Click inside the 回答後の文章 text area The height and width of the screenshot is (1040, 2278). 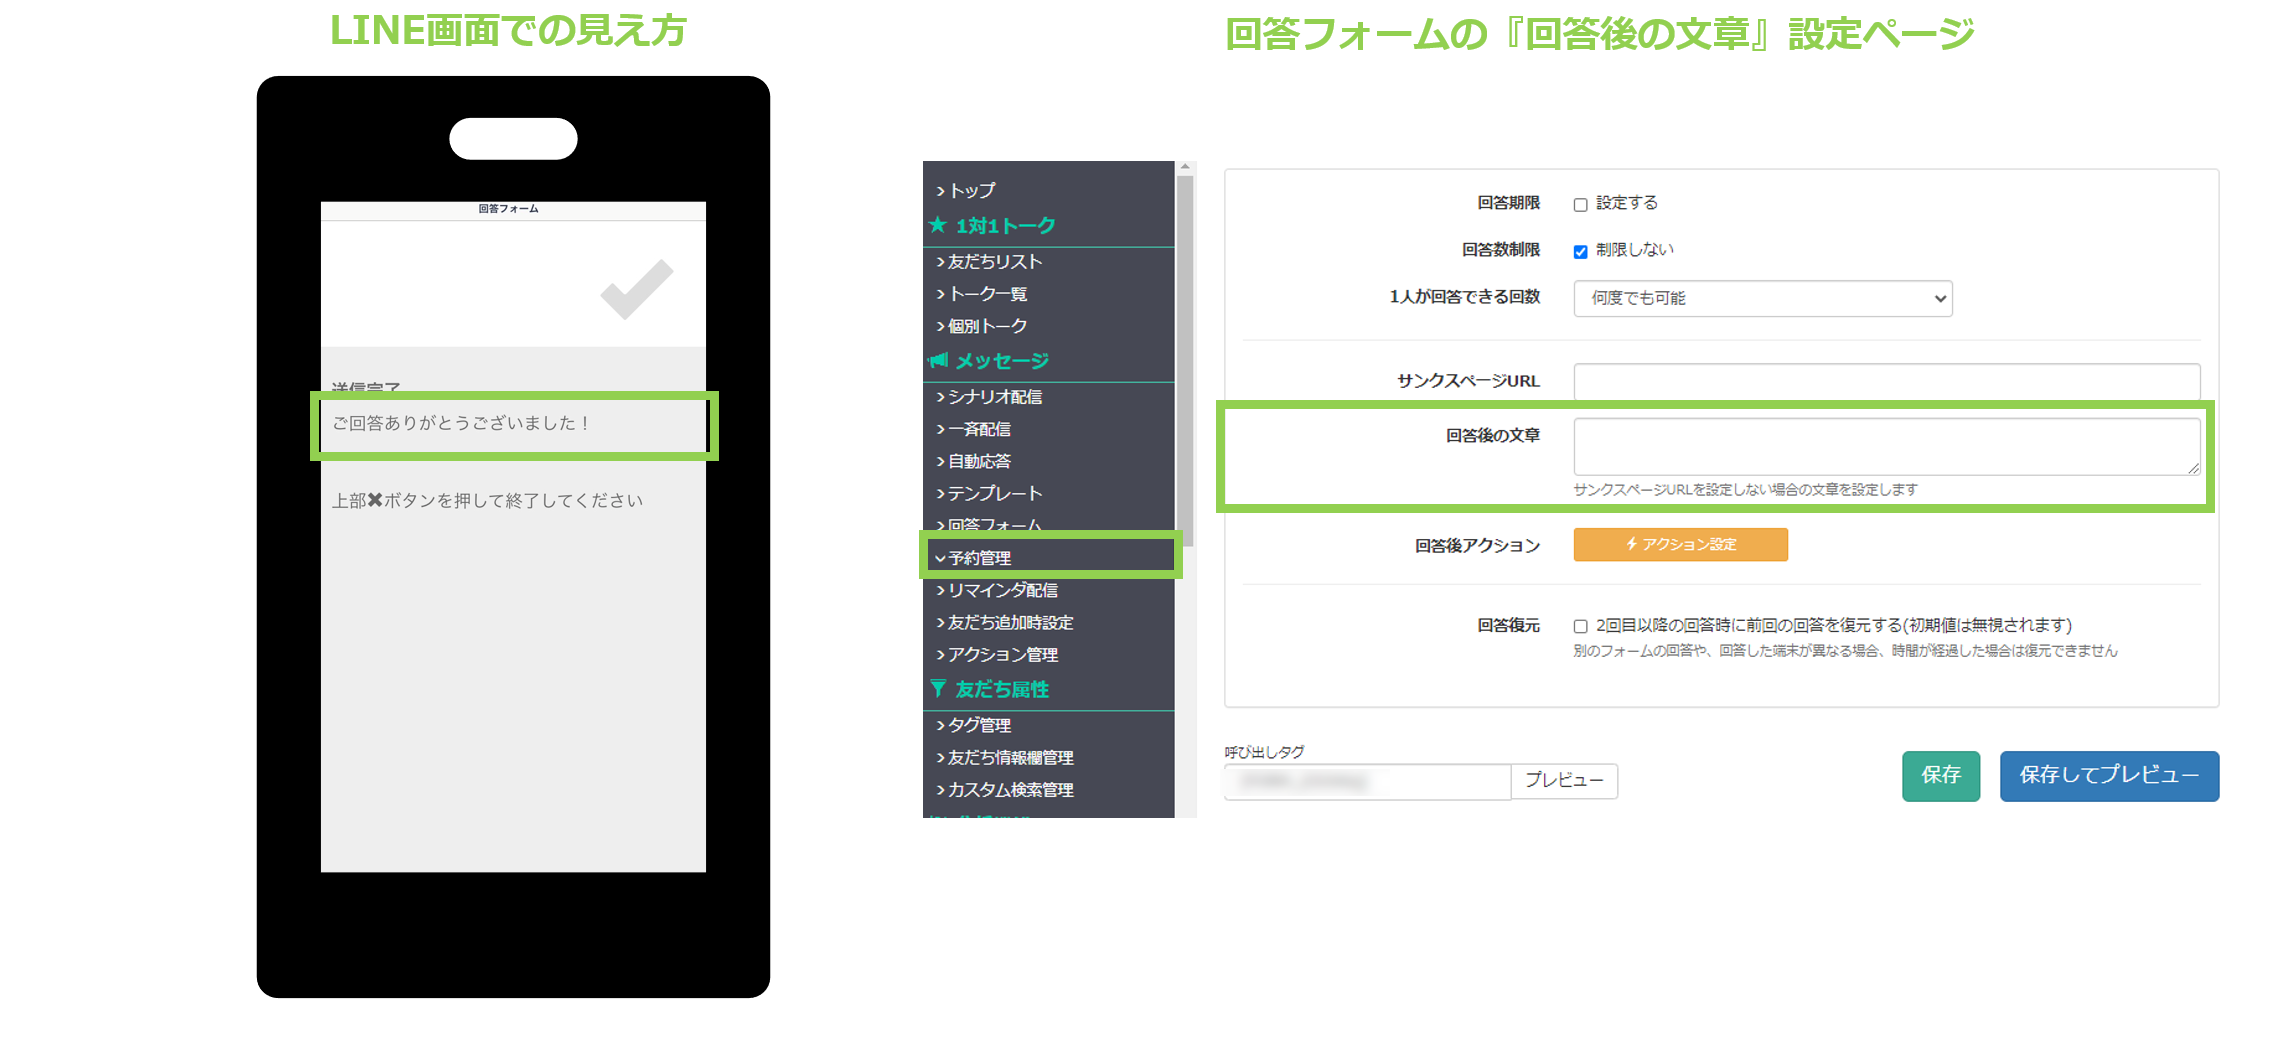point(1886,446)
